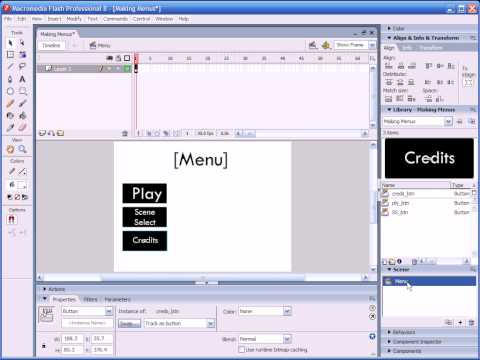Screen dimensions: 480x360
Task: Toggle the To Stage align button
Action: 468,82
